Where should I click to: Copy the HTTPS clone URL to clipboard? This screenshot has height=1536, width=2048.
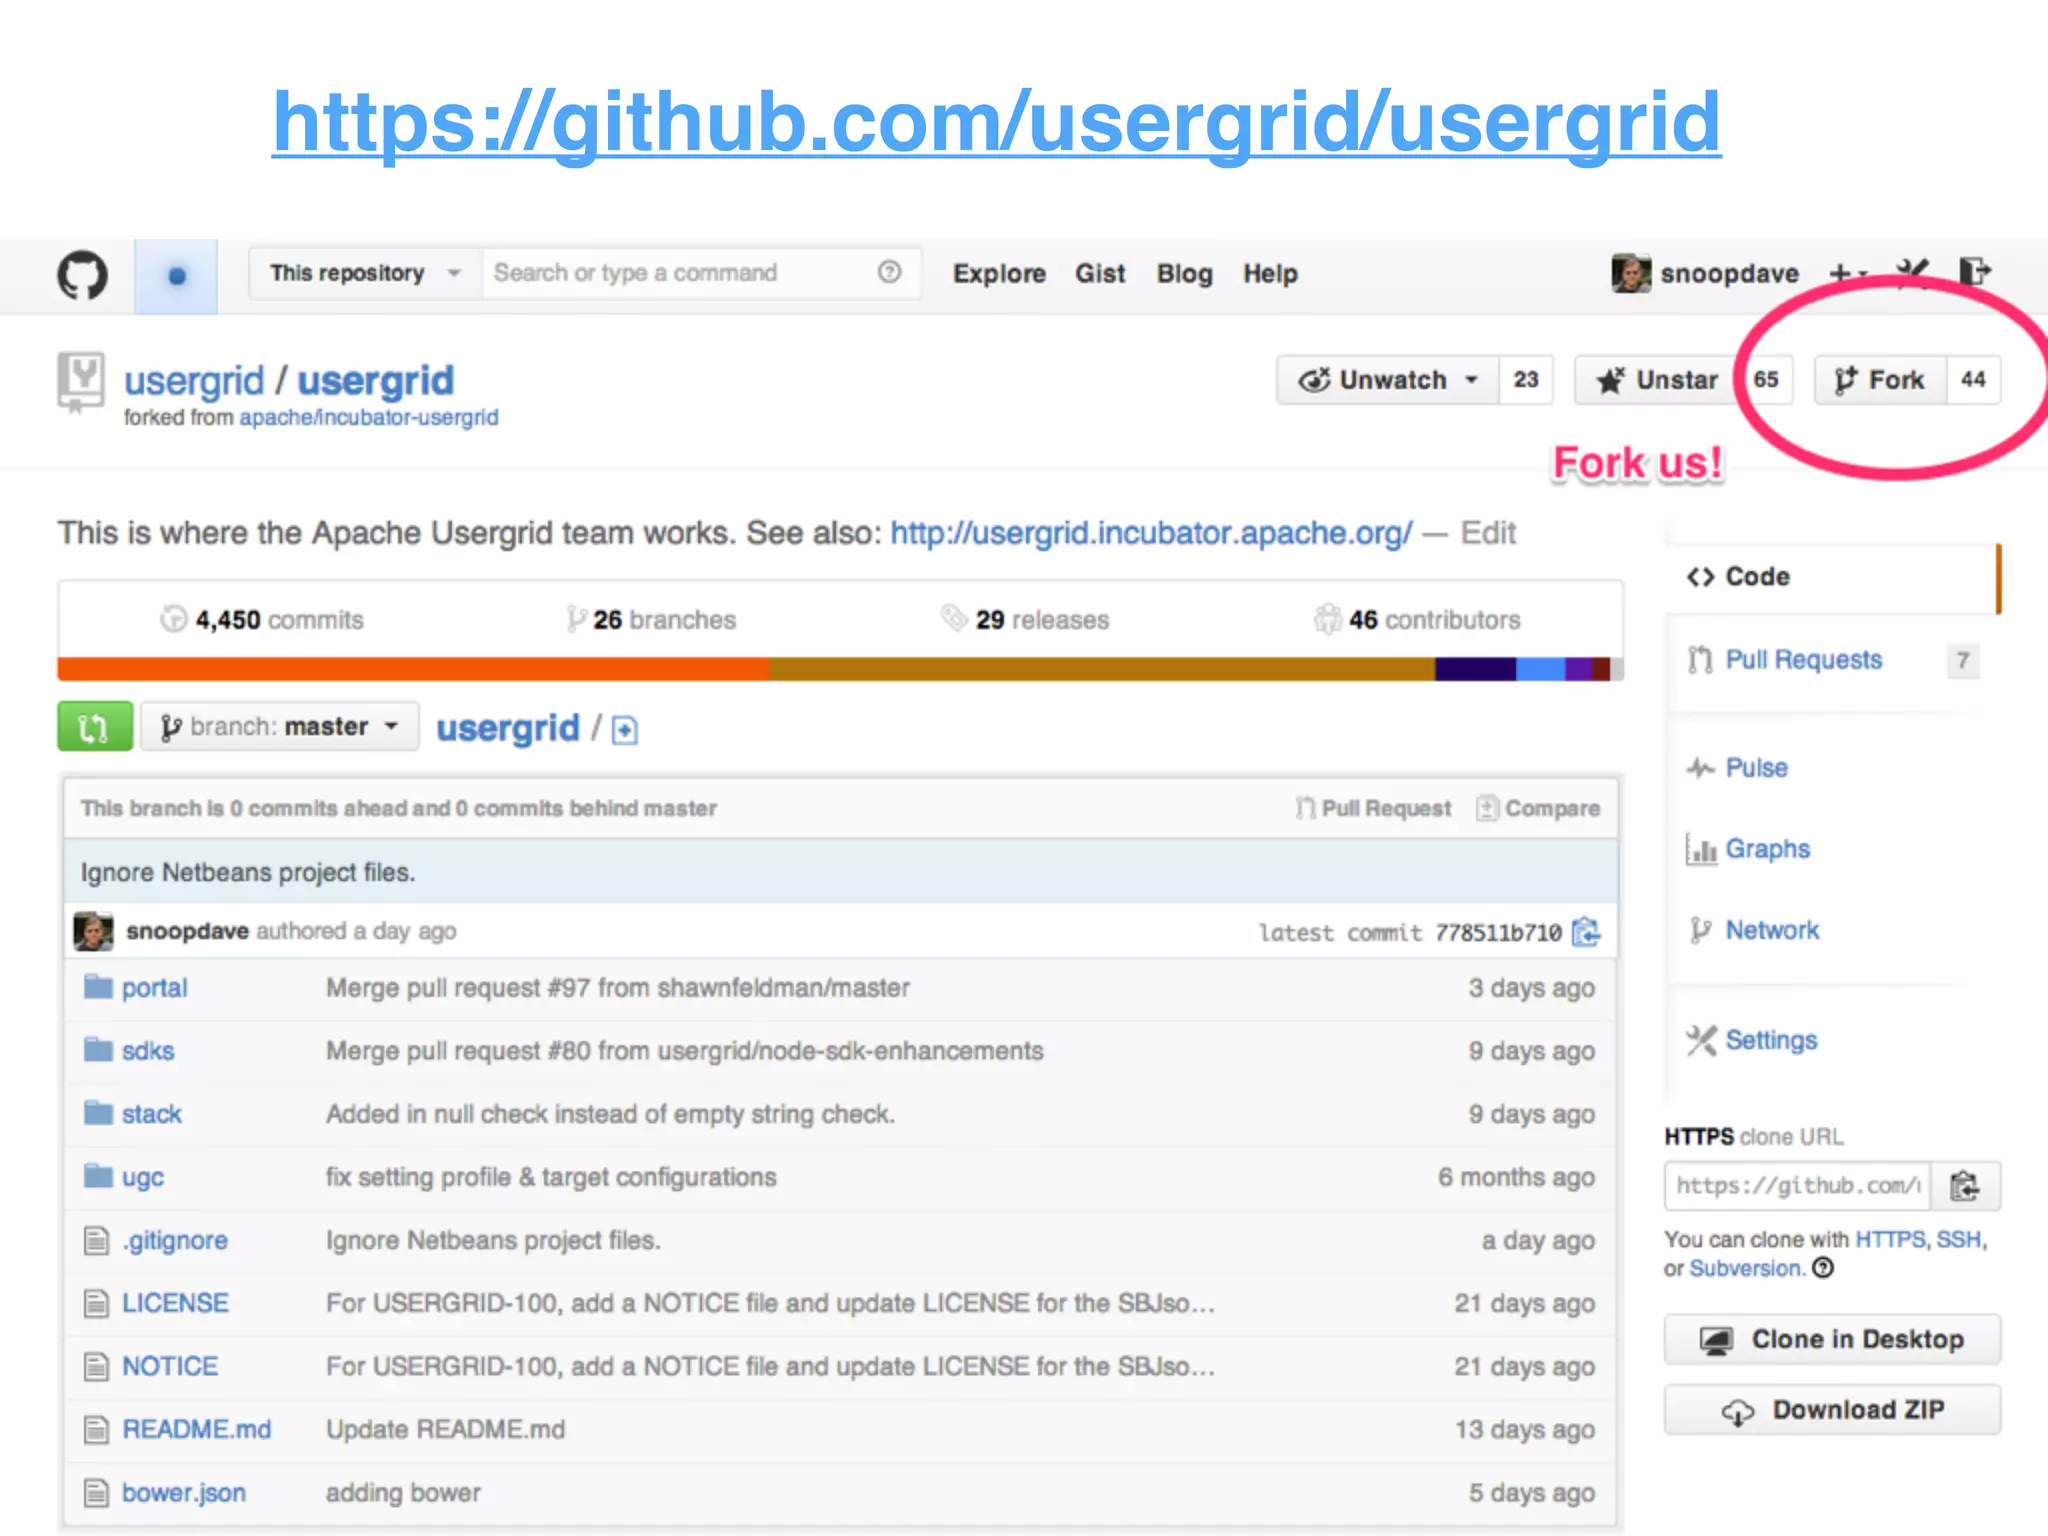[1965, 1186]
